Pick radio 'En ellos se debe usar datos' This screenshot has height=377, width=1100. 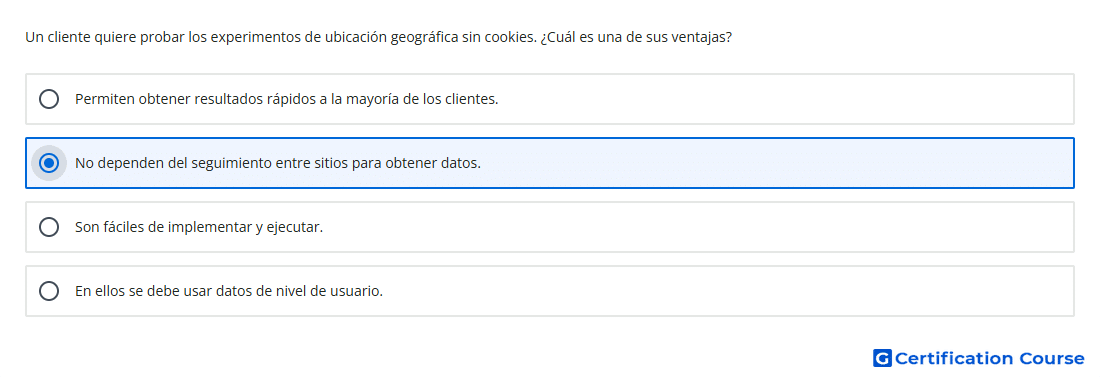point(49,291)
